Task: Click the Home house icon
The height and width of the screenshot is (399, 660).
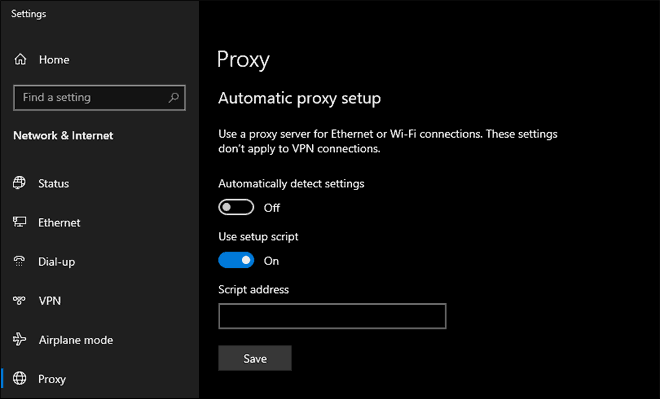Action: point(20,59)
